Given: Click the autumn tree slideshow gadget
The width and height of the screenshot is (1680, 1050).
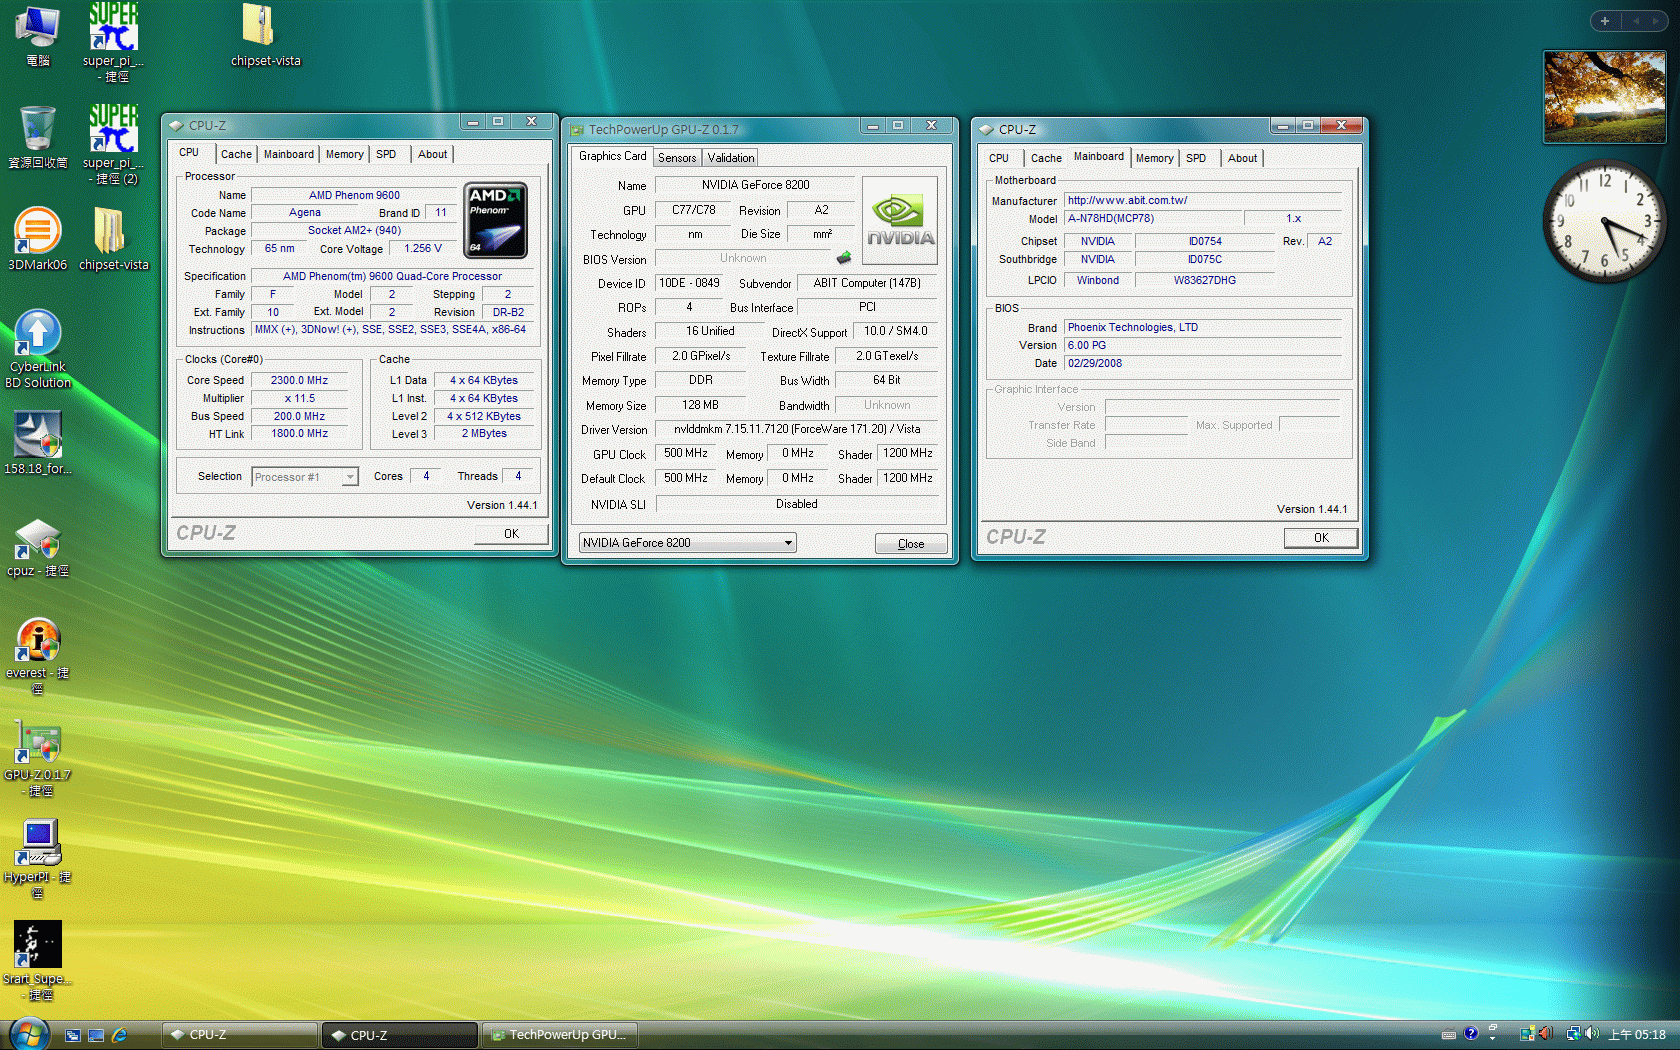Looking at the screenshot, I should pyautogui.click(x=1604, y=97).
